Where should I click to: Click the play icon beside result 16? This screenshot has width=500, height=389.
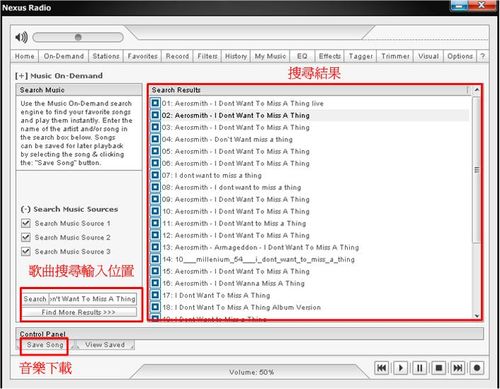click(155, 283)
